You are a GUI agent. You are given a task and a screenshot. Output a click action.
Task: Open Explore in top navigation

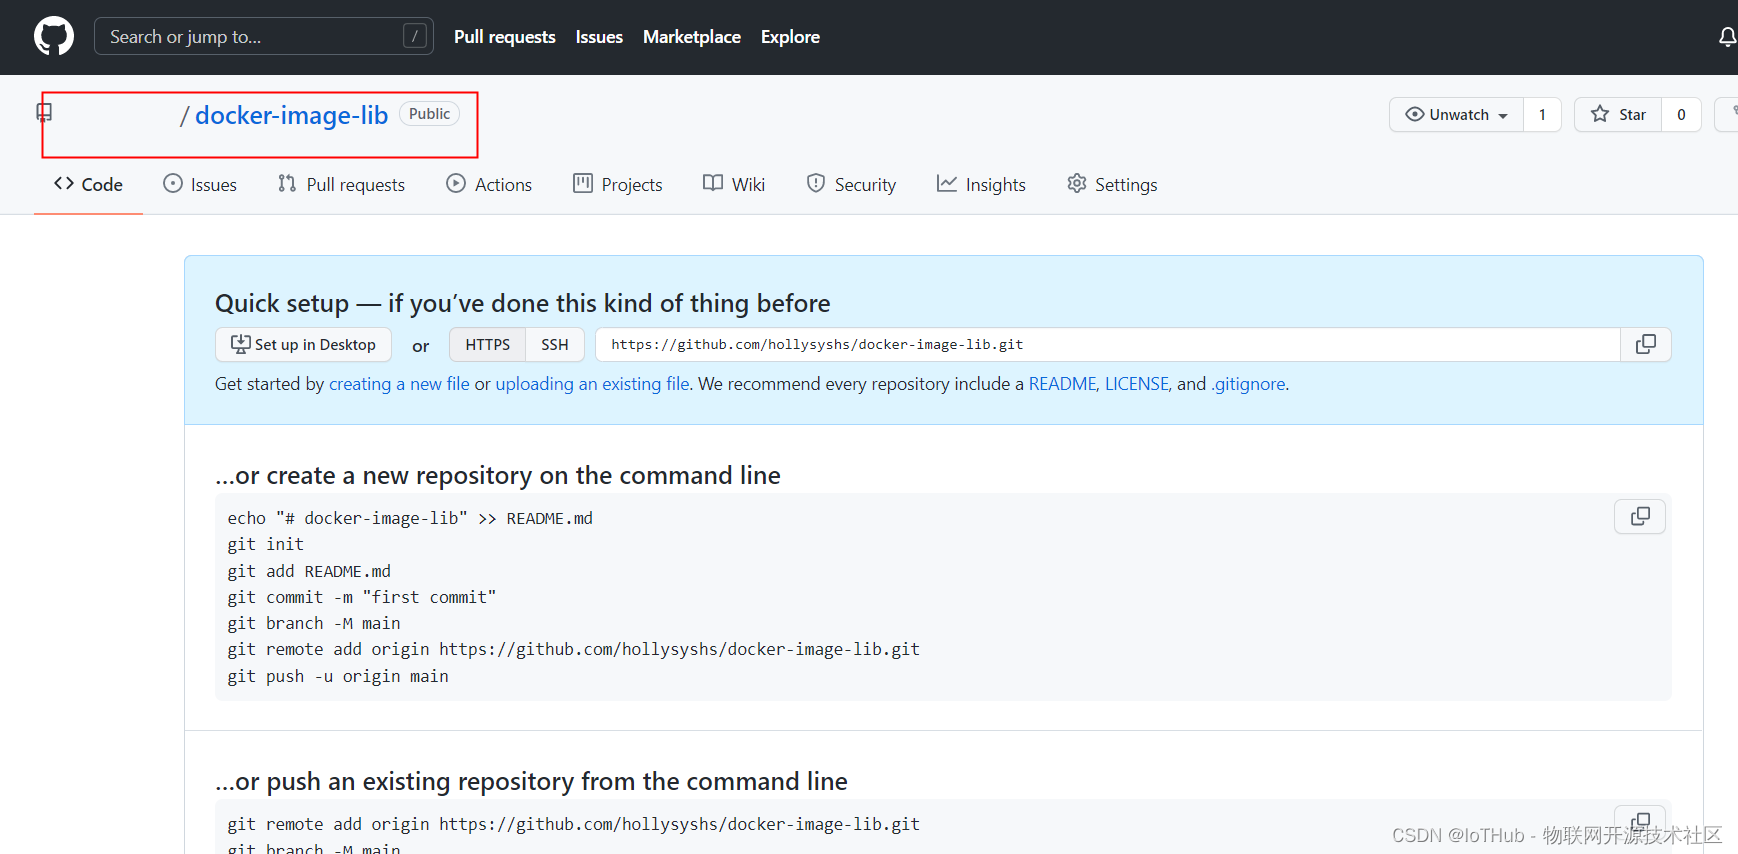[x=790, y=37]
